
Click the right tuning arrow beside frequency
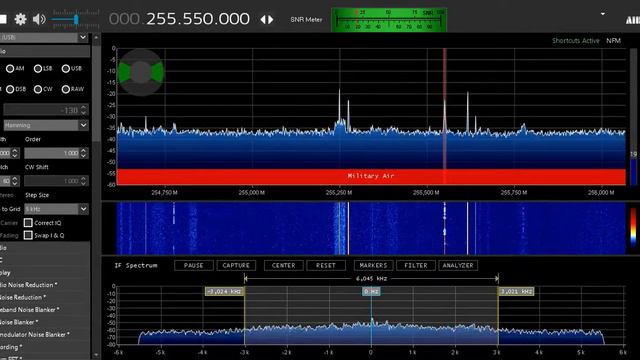[x=271, y=19]
